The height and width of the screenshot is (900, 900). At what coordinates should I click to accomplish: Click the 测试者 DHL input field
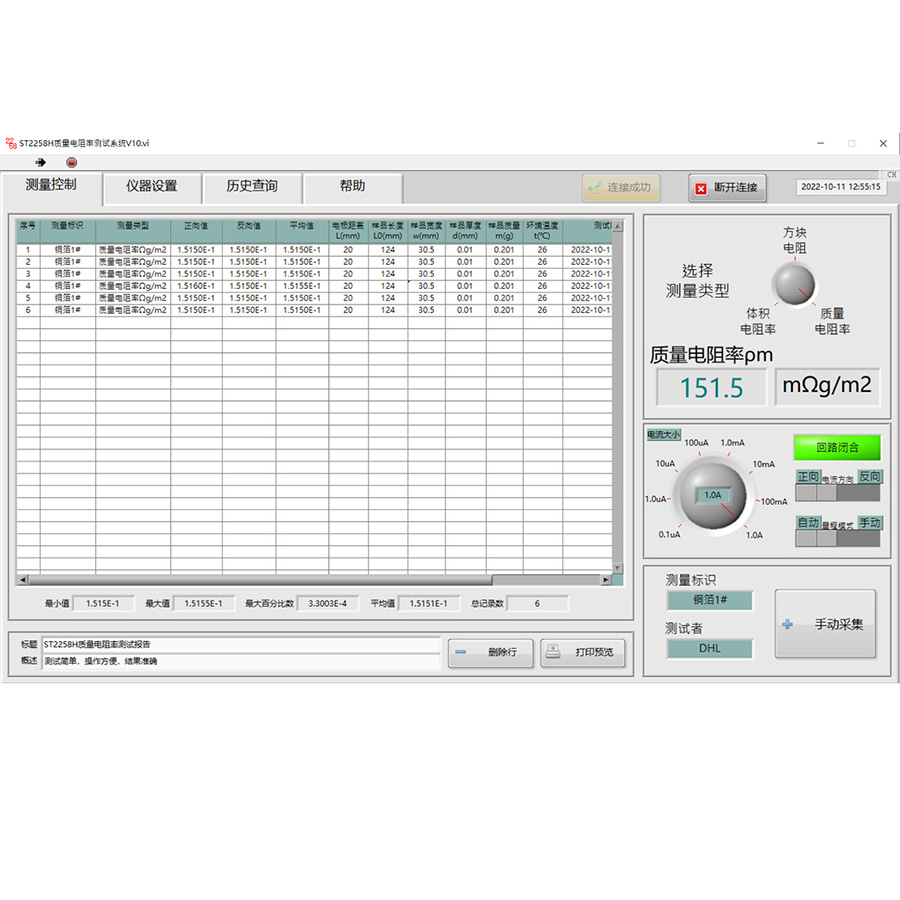709,648
